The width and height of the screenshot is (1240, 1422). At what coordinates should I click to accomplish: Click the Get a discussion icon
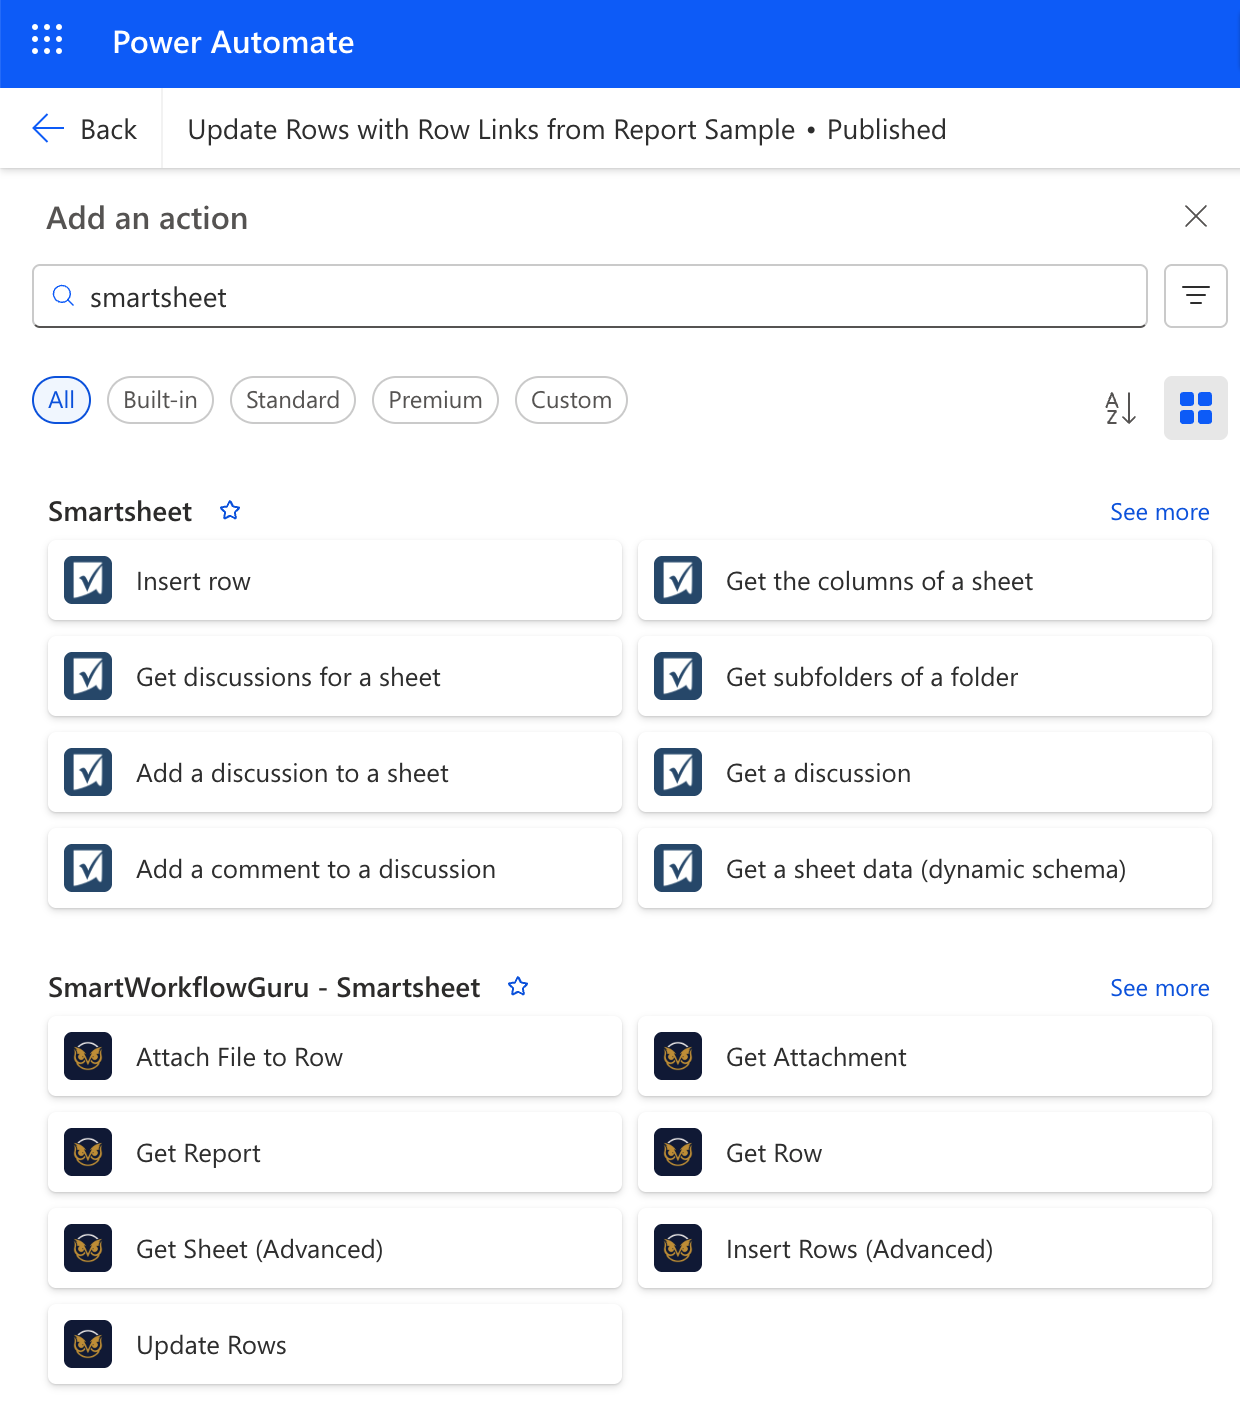point(678,772)
